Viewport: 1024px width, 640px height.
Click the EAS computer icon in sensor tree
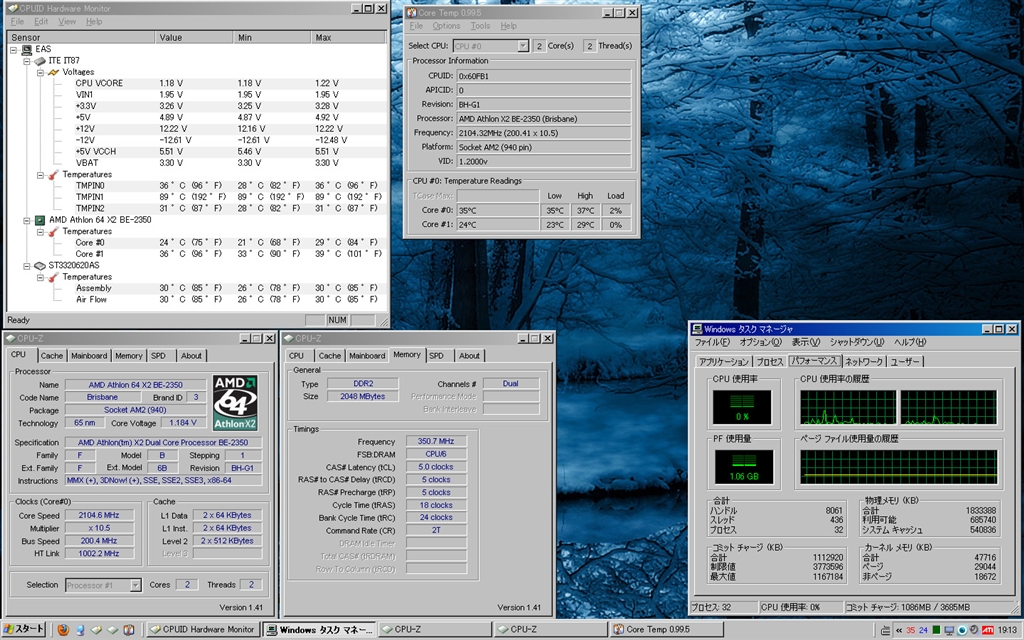pos(26,49)
